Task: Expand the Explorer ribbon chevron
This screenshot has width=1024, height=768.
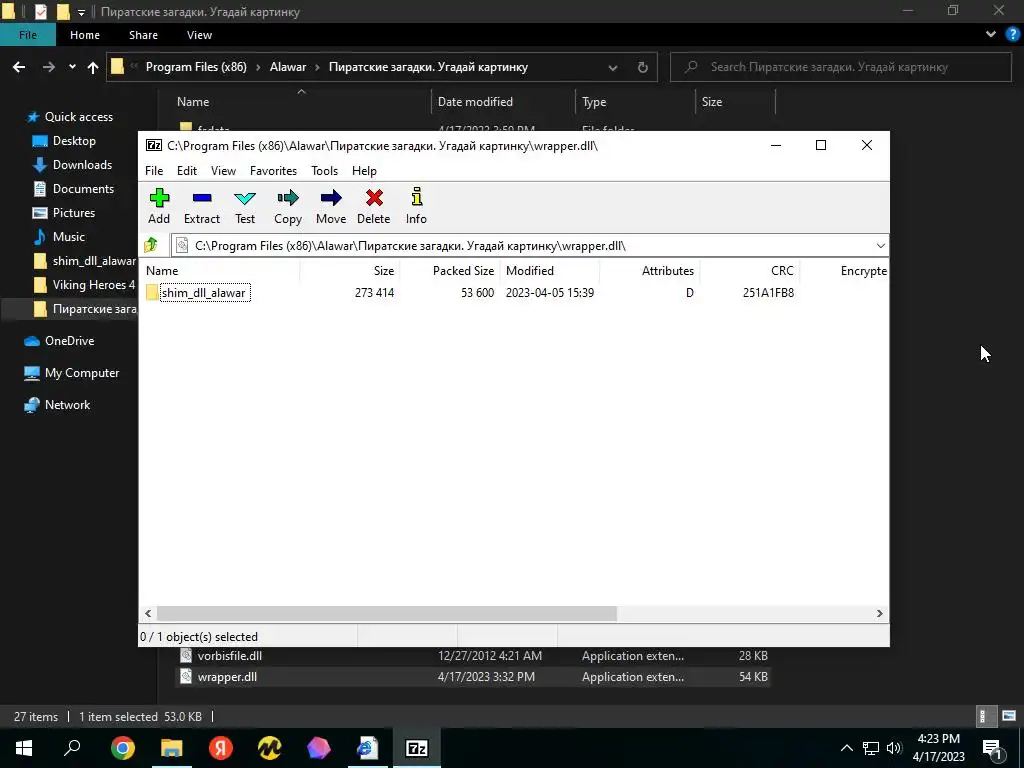Action: (x=991, y=35)
